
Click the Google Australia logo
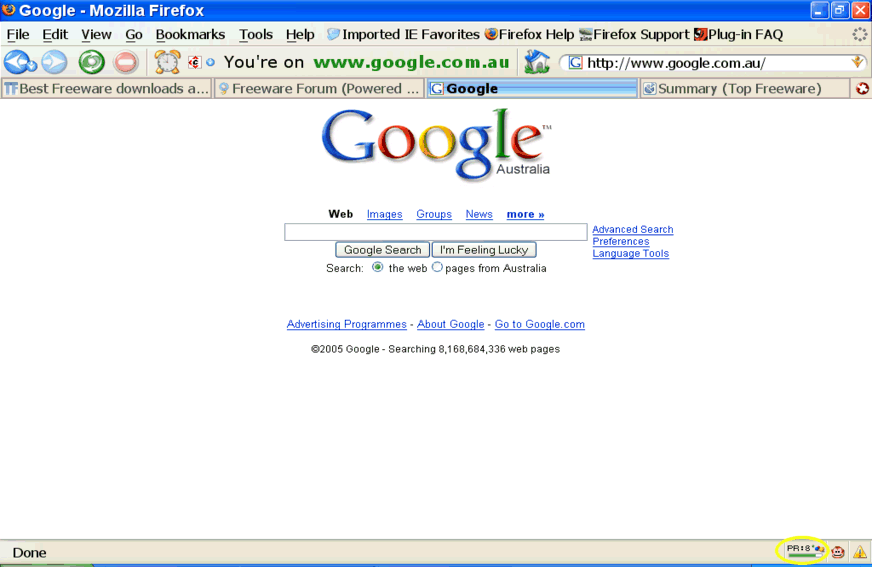pos(437,144)
